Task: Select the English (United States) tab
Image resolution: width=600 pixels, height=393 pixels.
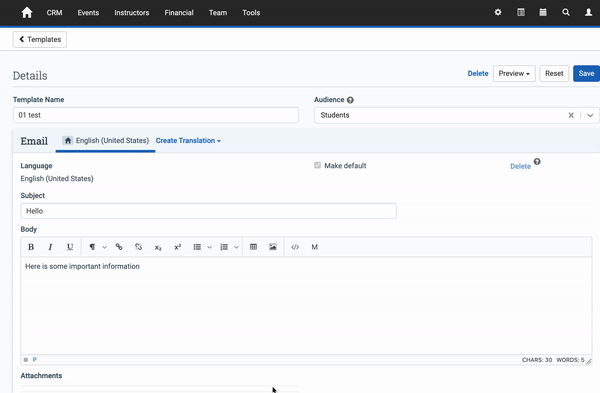Action: [106, 140]
